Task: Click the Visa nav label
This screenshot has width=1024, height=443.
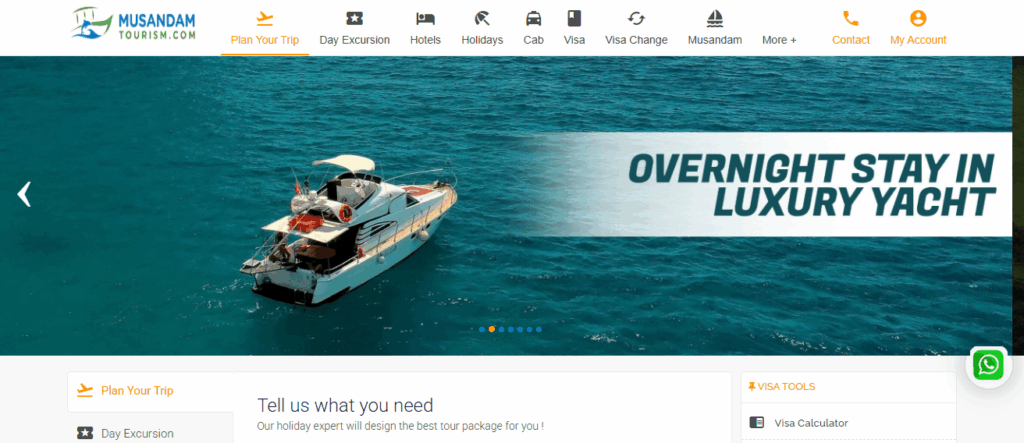Action: pos(574,40)
